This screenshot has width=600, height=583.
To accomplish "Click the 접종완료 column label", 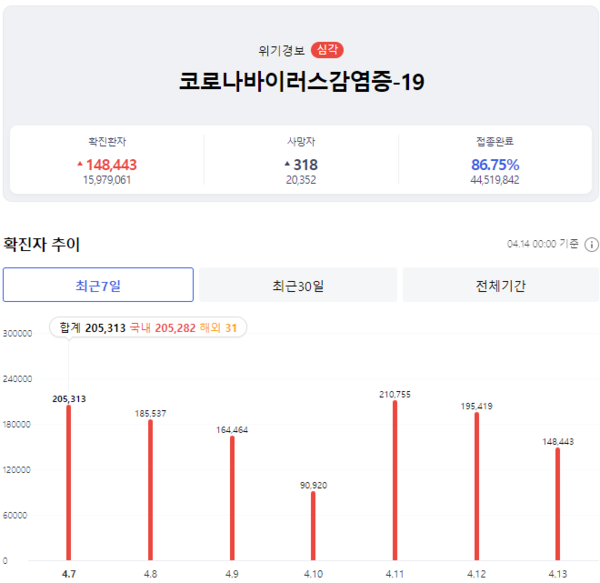I will [x=495, y=142].
